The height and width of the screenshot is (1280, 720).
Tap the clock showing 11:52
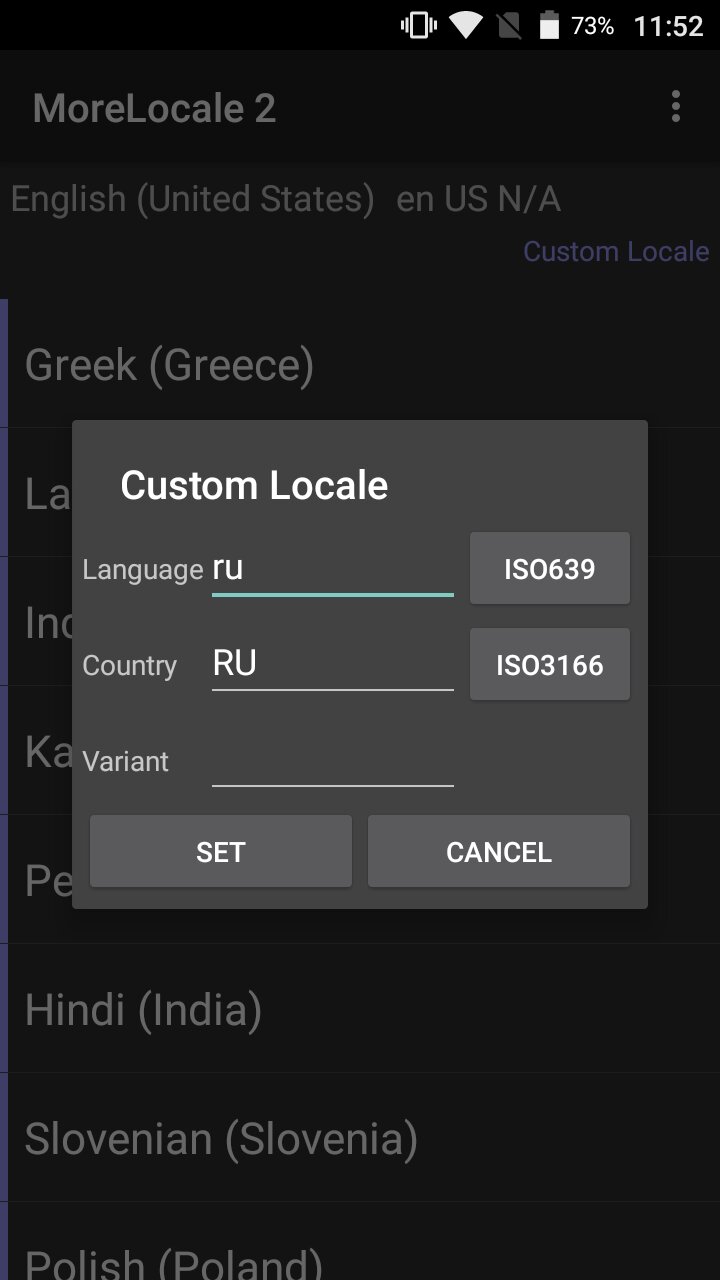point(668,26)
